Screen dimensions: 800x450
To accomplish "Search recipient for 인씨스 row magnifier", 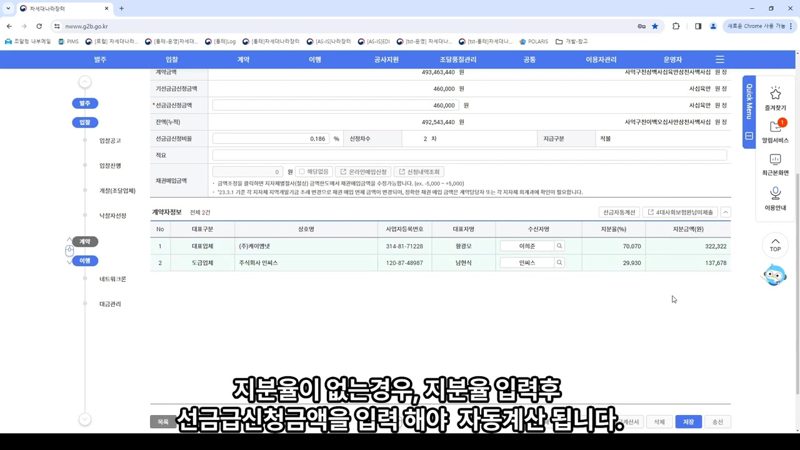I will (559, 263).
